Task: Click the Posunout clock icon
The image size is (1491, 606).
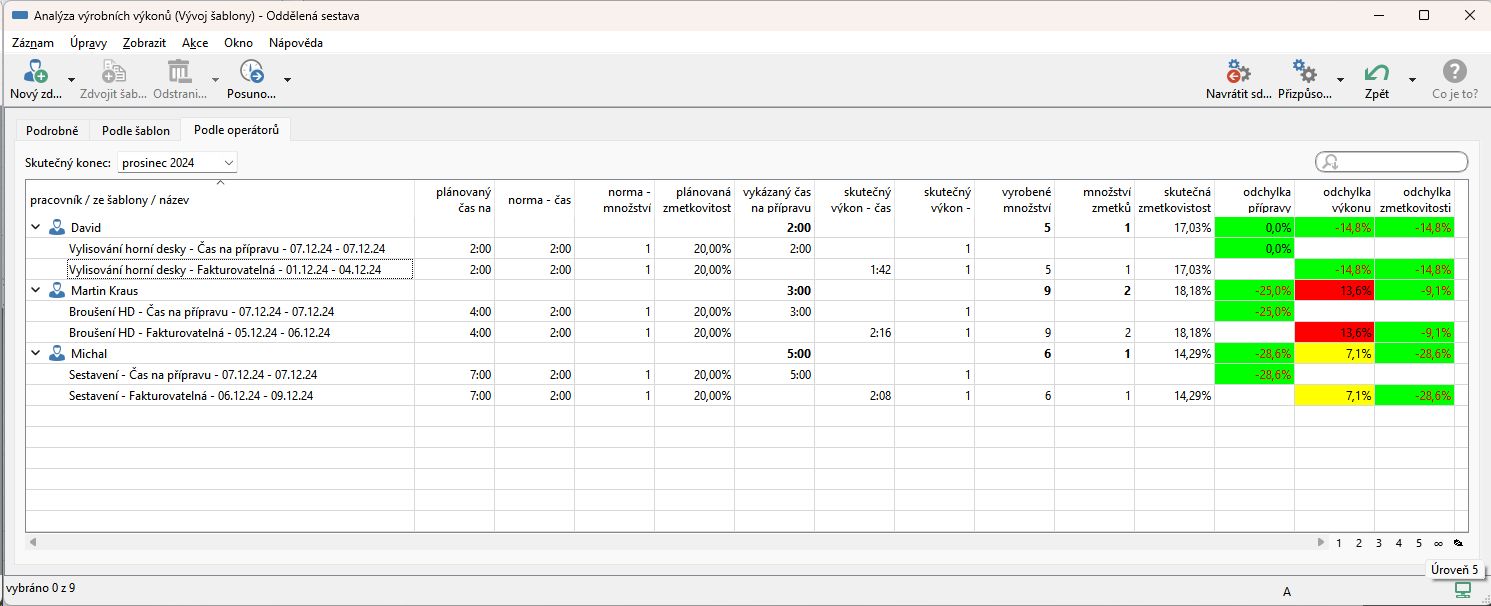Action: tap(251, 73)
